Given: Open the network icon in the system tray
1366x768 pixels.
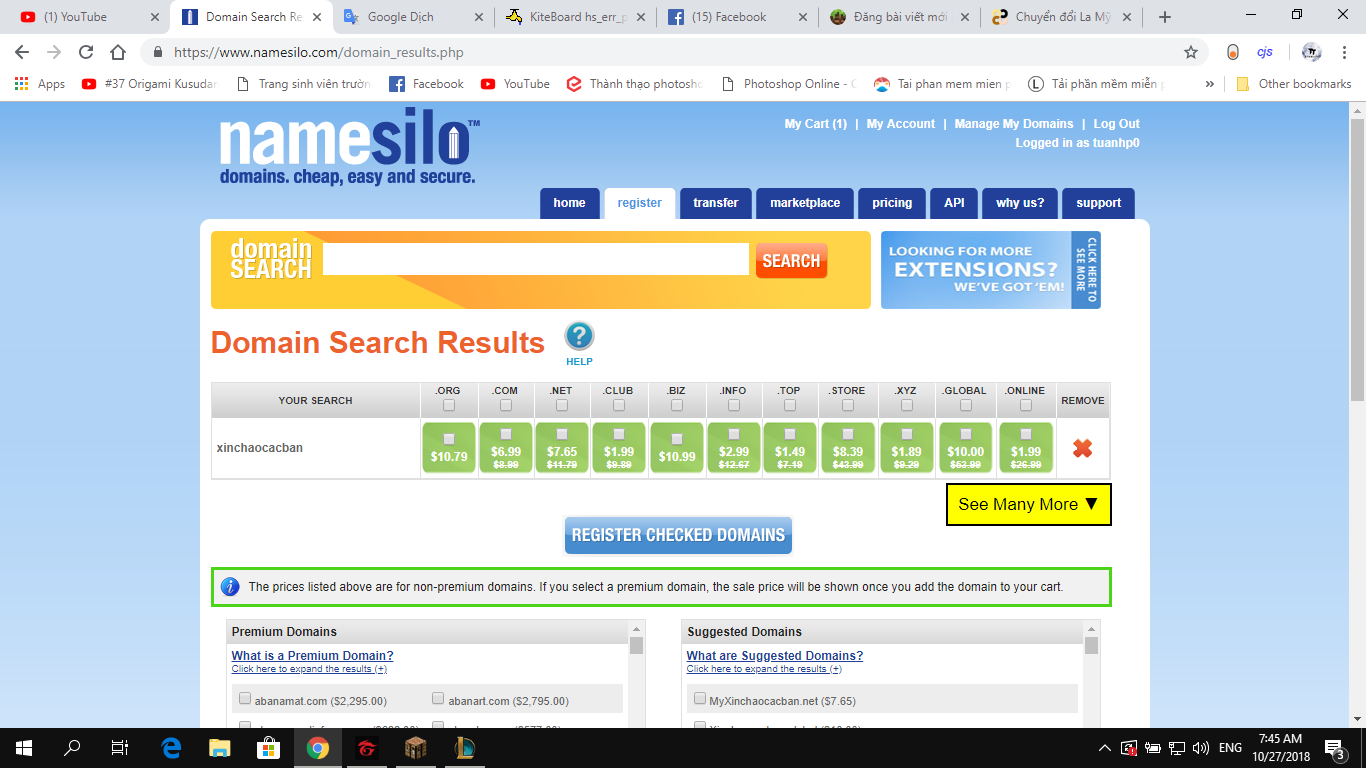Looking at the screenshot, I should [x=1177, y=748].
